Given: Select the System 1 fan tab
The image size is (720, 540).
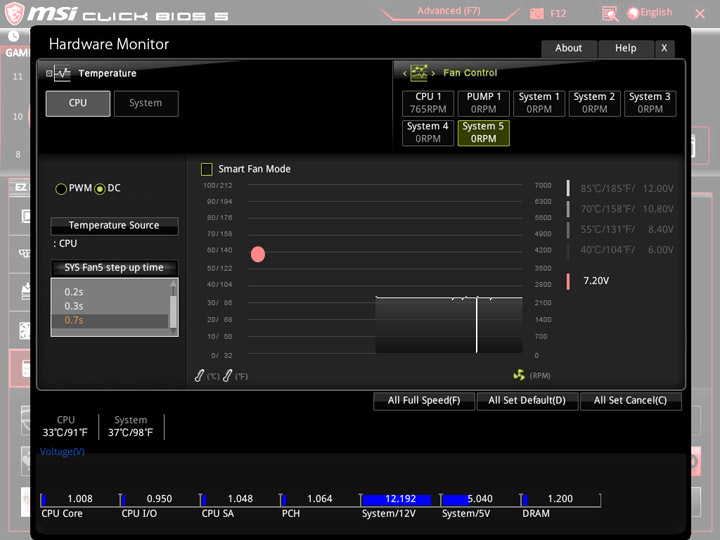Looking at the screenshot, I should click(539, 103).
